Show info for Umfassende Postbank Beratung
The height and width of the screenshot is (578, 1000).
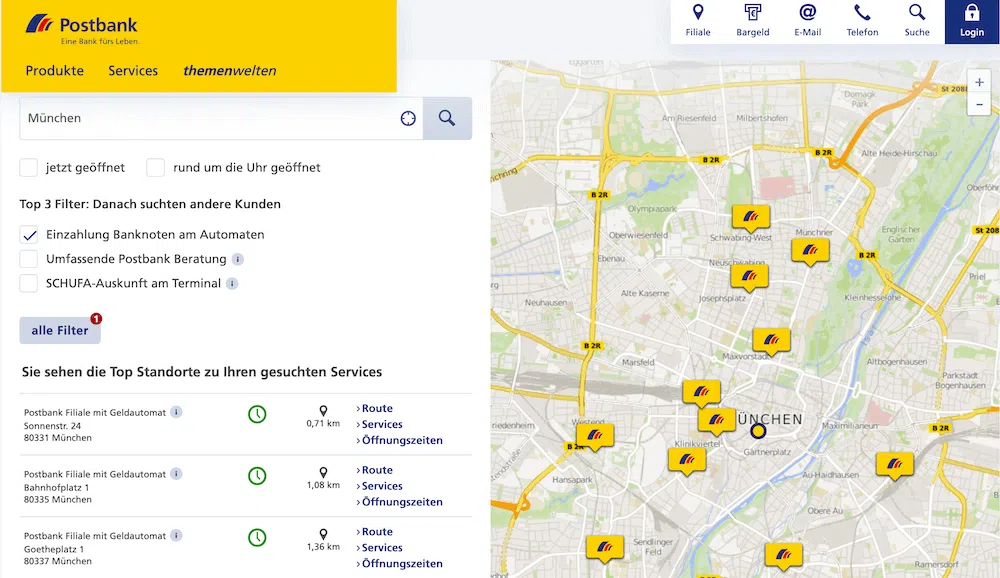pos(238,259)
